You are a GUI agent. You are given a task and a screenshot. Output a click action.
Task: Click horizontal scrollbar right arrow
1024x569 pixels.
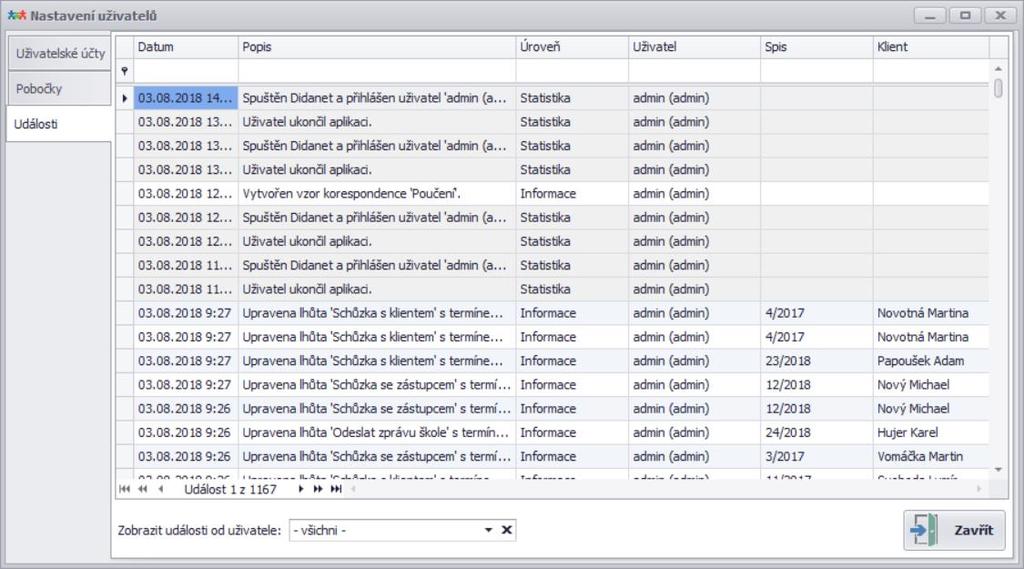coord(979,489)
